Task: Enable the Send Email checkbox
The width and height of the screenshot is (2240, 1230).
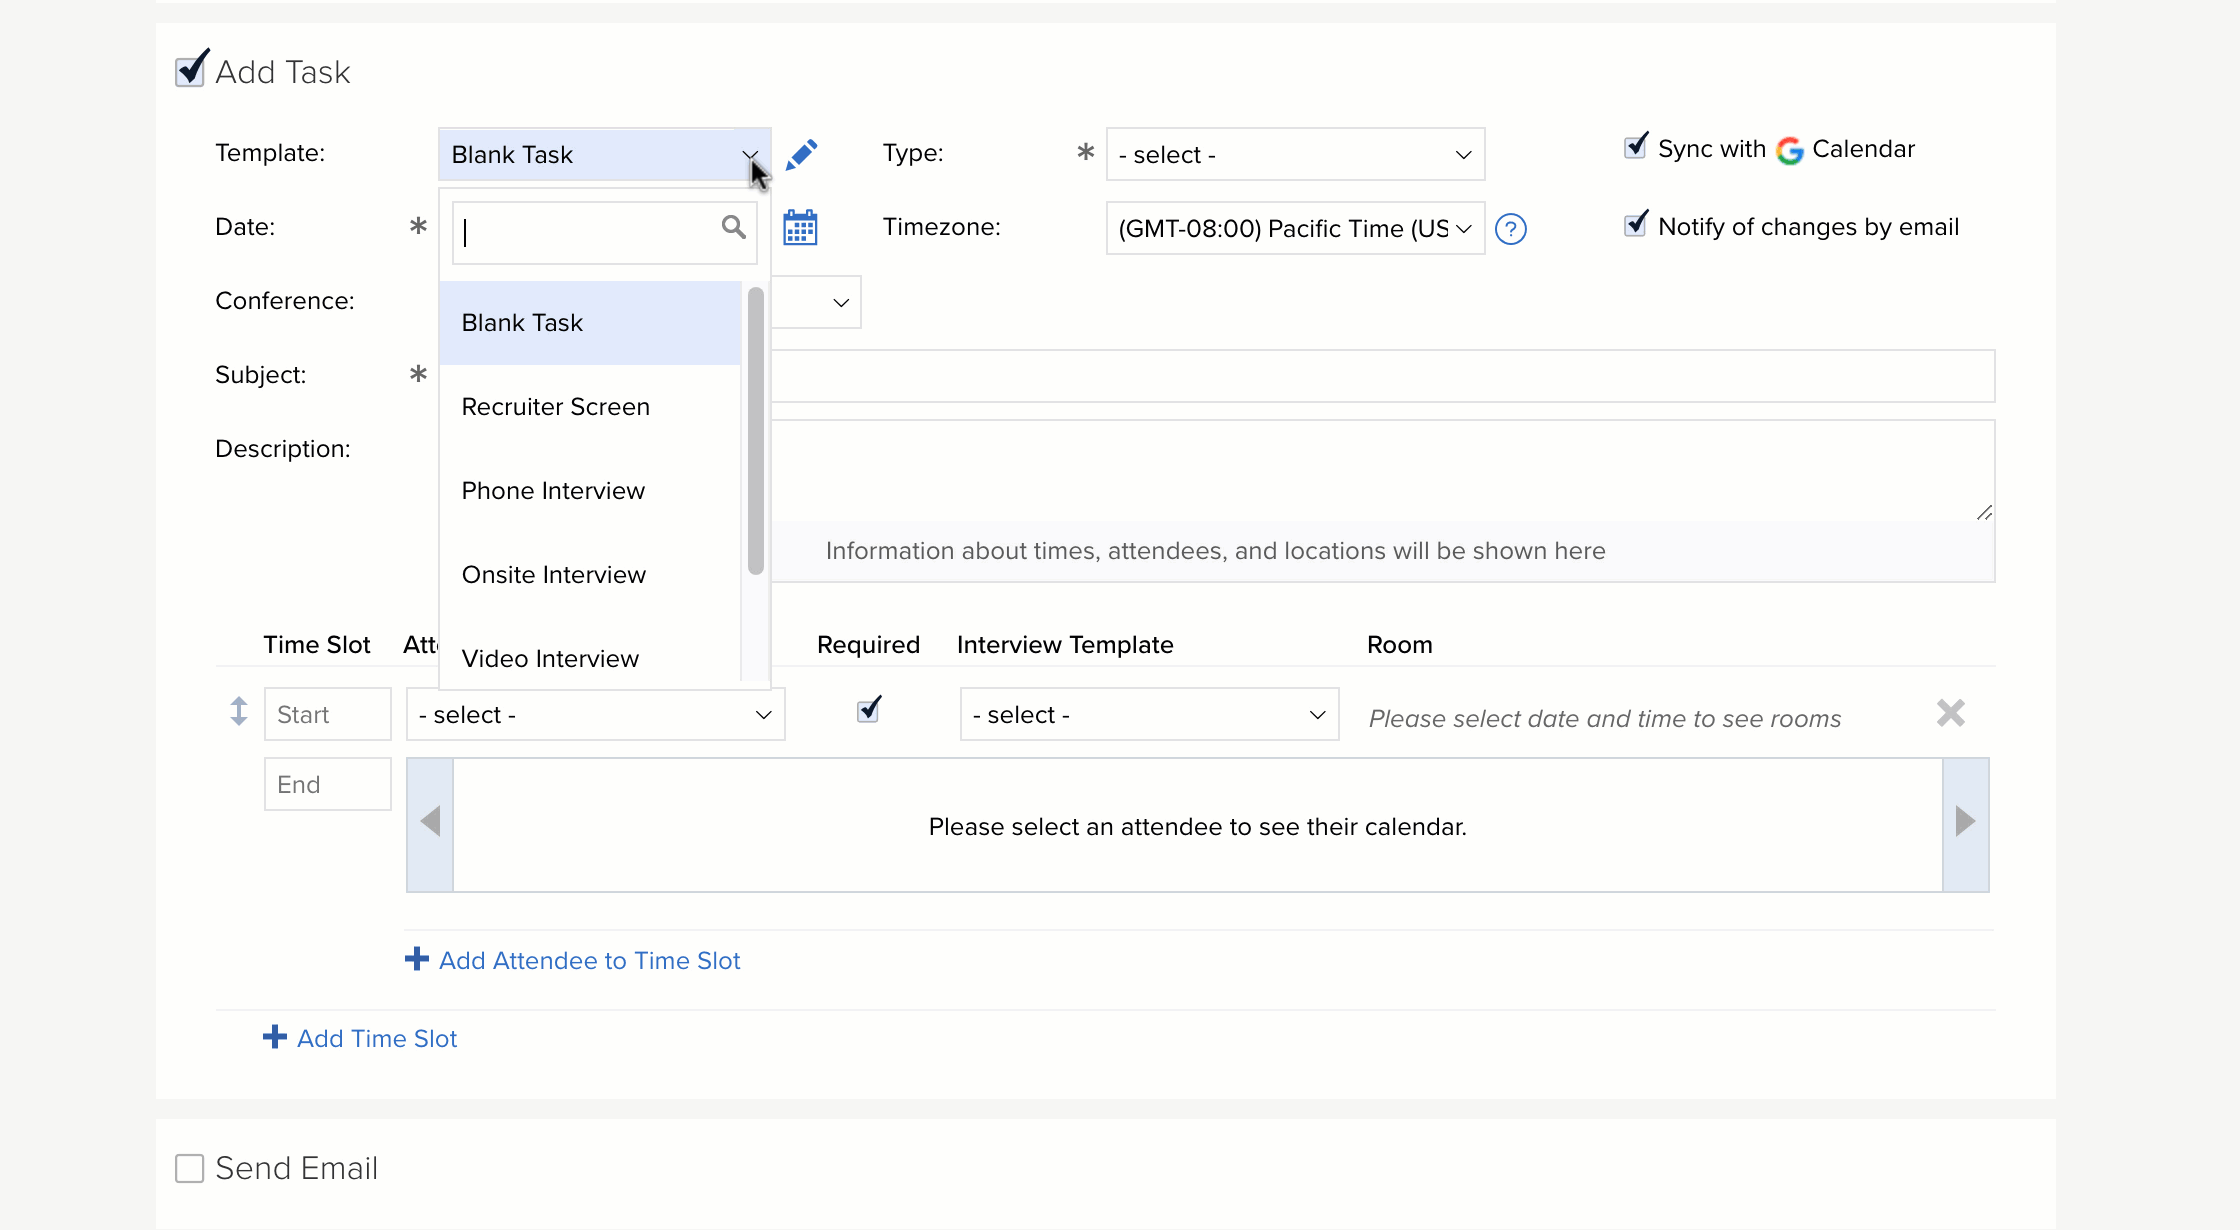Action: [189, 1168]
